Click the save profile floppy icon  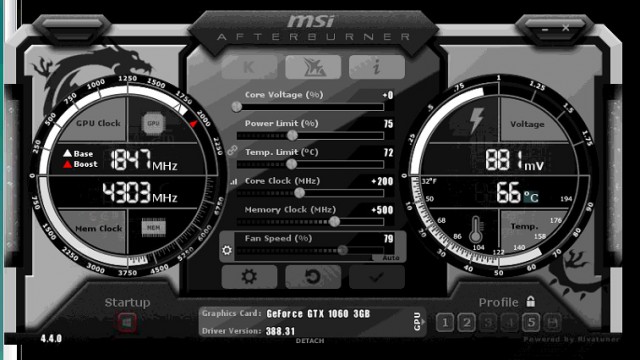pyautogui.click(x=552, y=323)
